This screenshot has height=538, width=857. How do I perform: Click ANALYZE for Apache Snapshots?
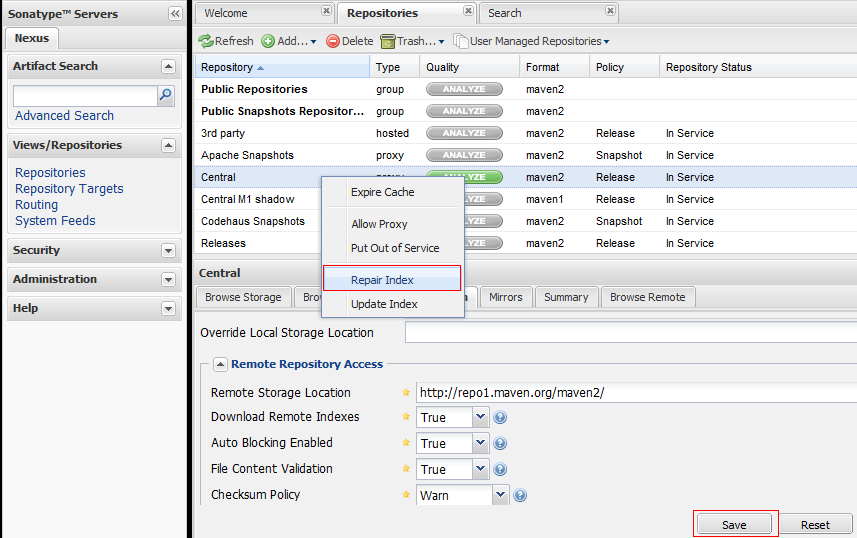(x=464, y=155)
